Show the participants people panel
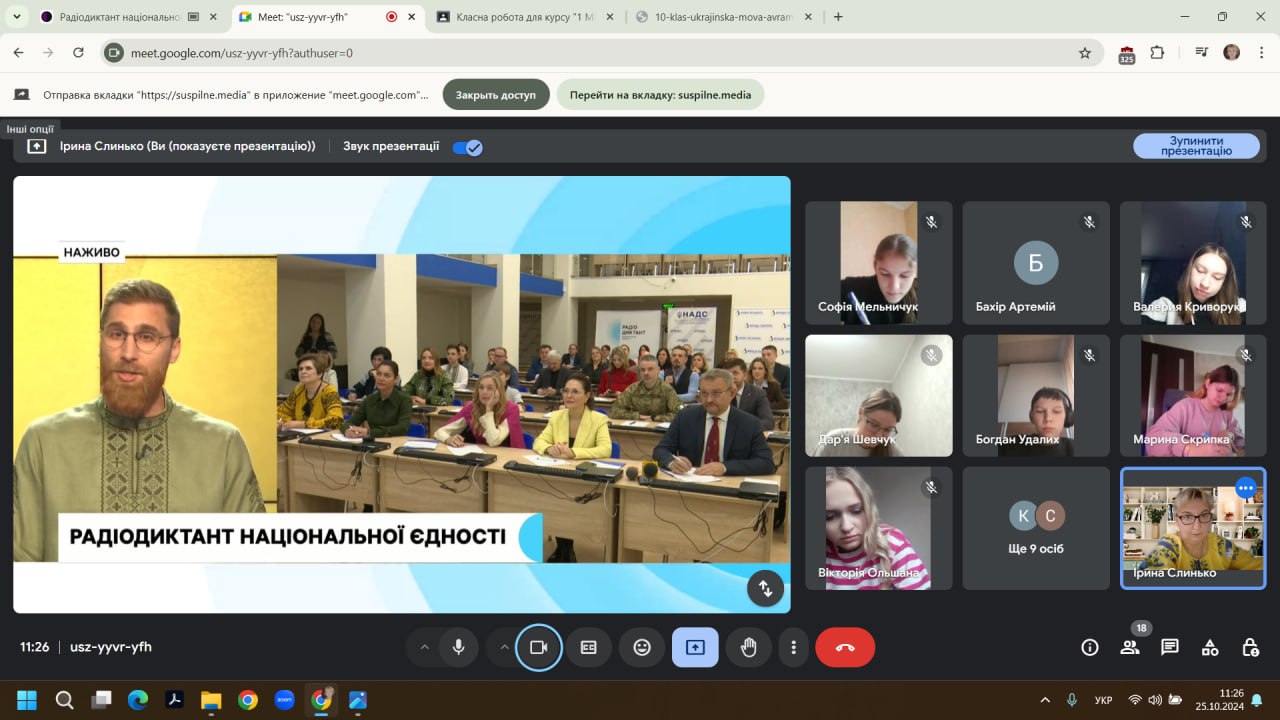Viewport: 1280px width, 720px height. tap(1130, 647)
